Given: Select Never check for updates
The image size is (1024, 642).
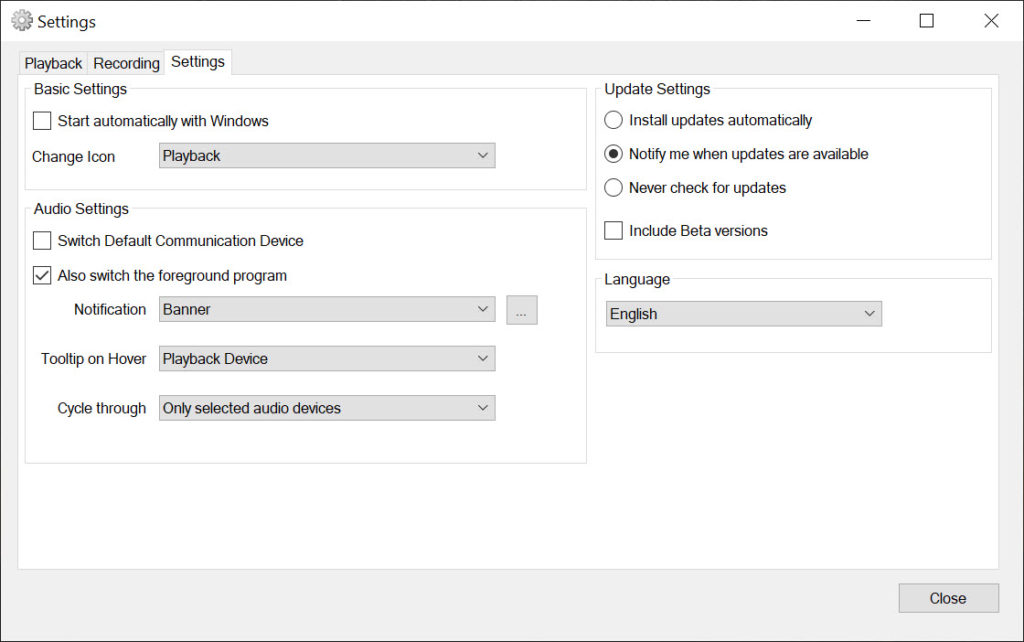Looking at the screenshot, I should tap(614, 188).
